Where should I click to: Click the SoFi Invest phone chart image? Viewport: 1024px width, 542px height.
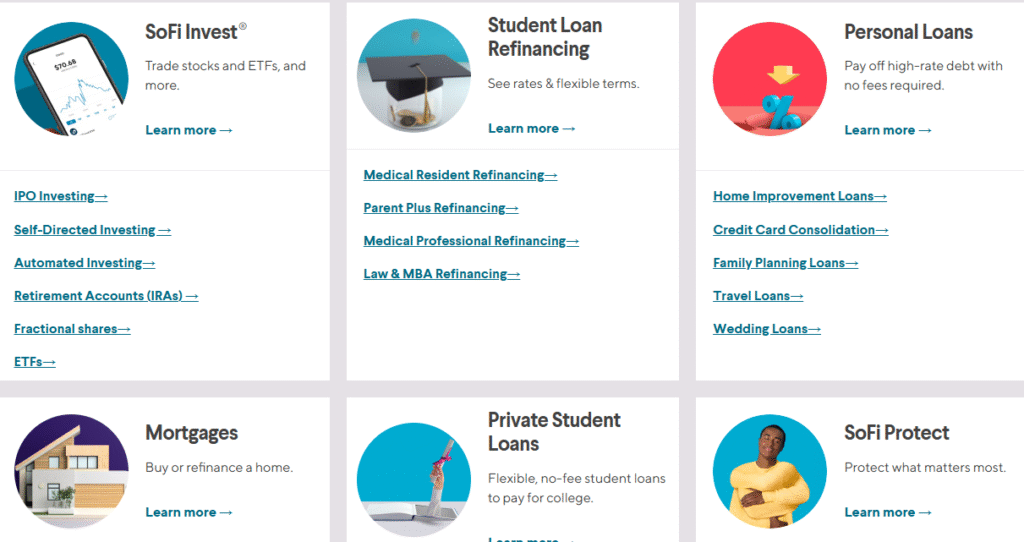71,79
